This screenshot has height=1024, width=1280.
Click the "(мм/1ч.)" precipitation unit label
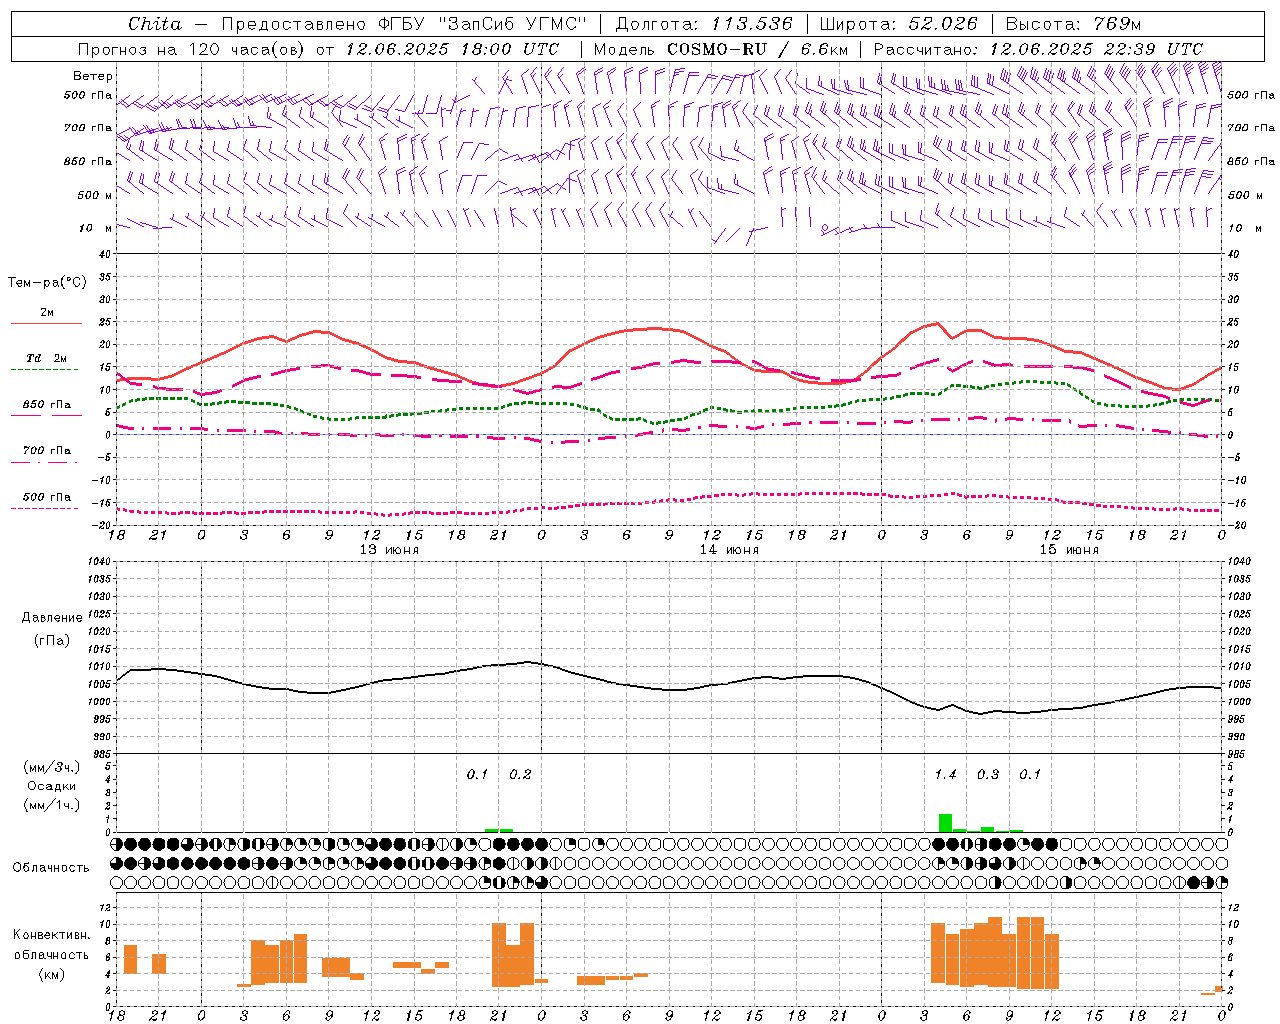coord(52,805)
